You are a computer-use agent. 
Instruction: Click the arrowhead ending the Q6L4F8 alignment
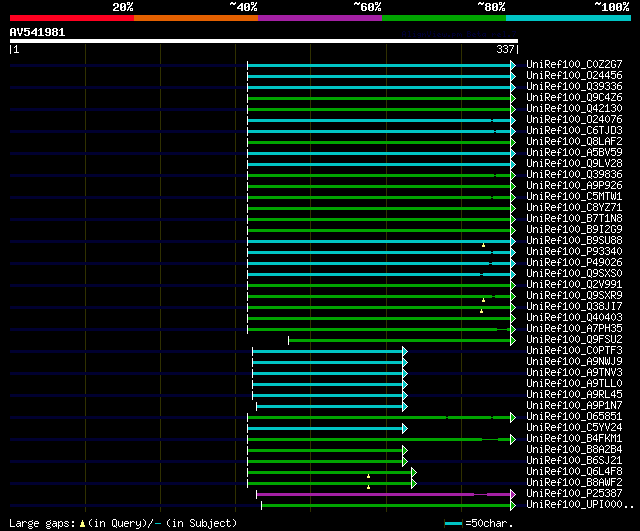click(414, 471)
